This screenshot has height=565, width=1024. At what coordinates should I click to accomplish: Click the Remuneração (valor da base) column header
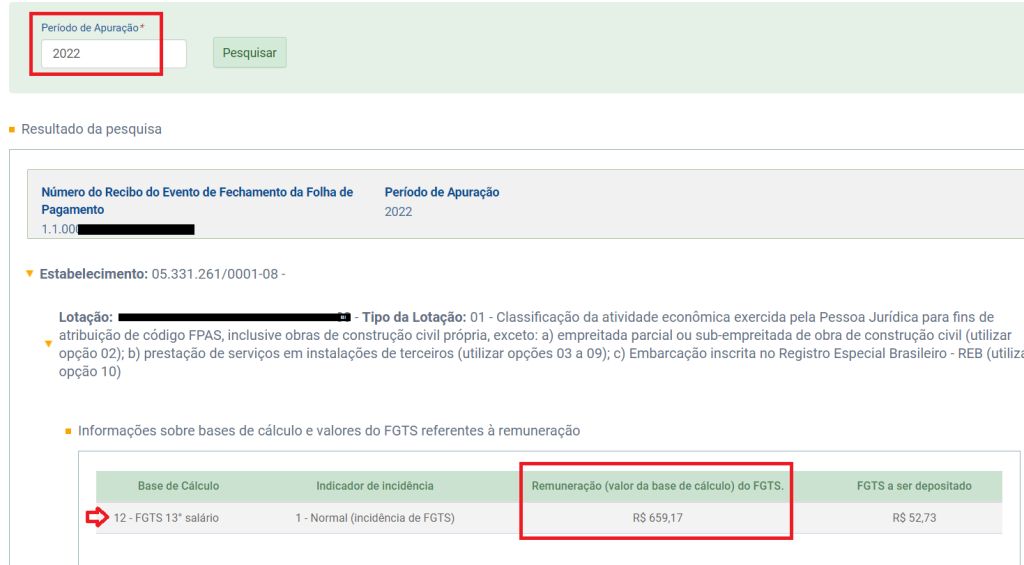(657, 486)
